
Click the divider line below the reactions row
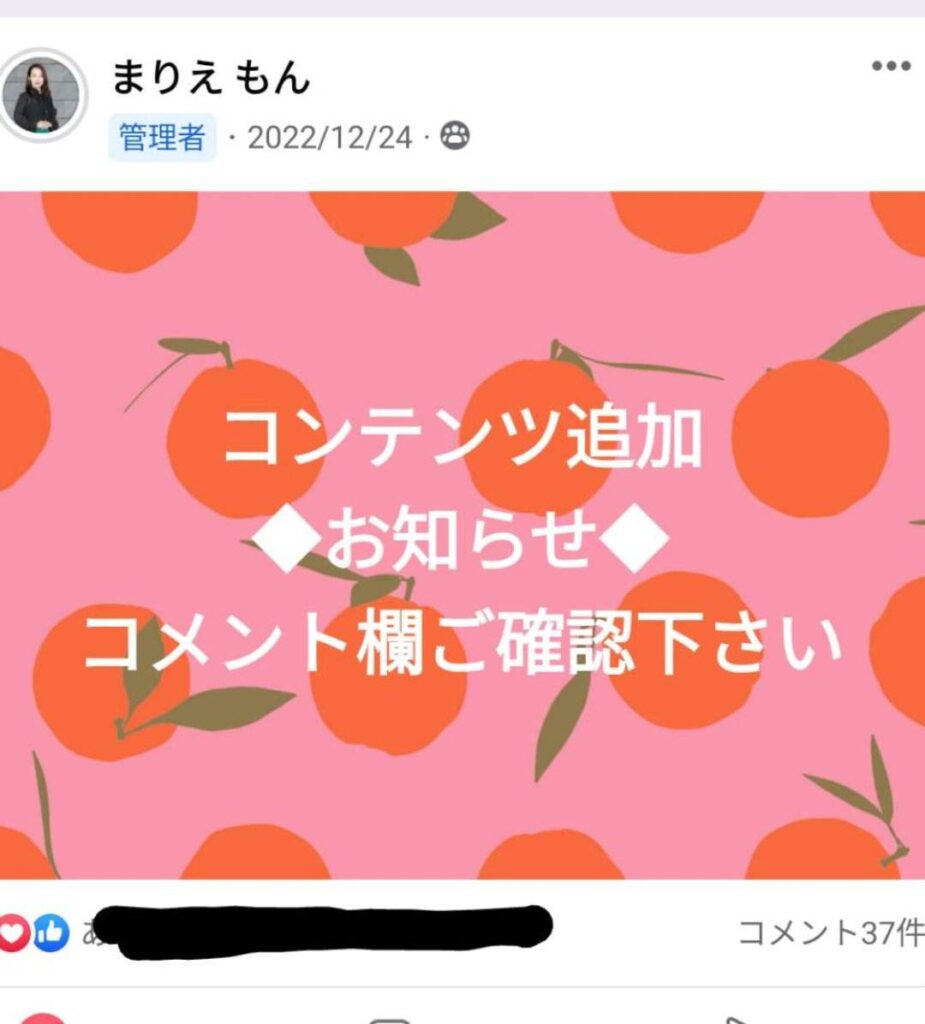(462, 987)
